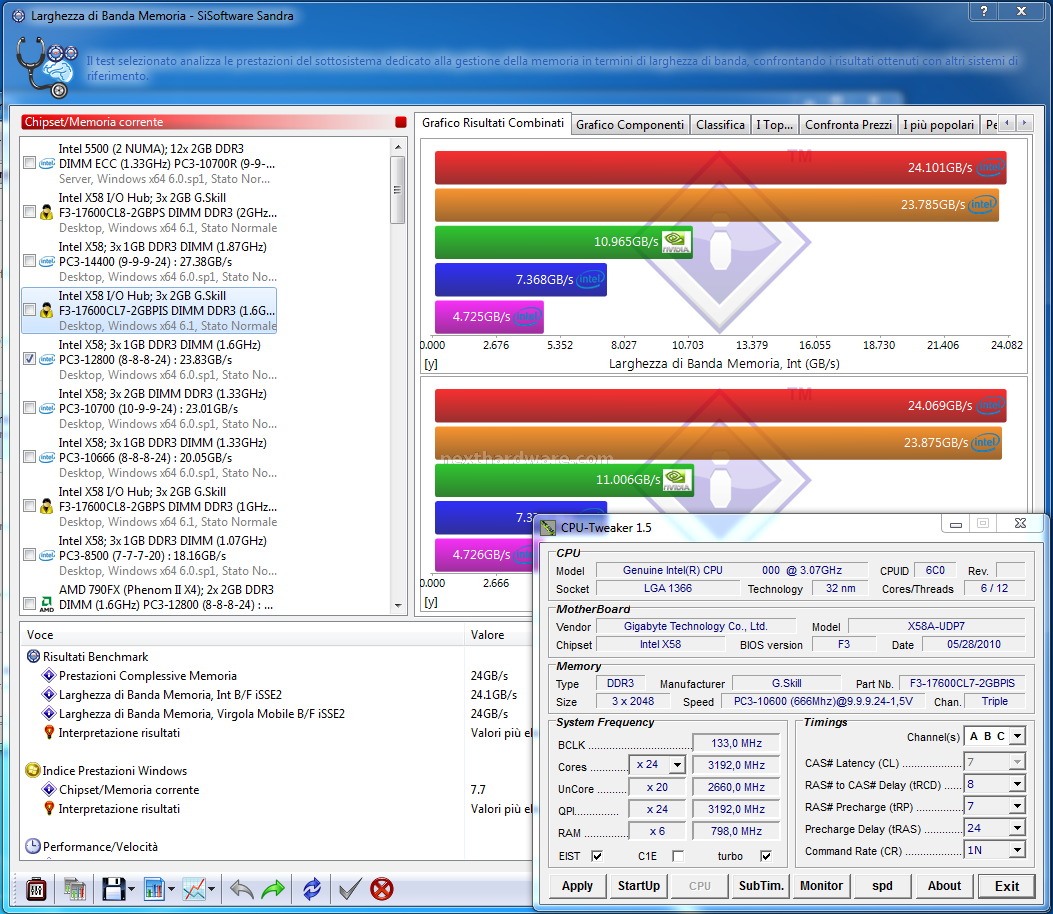Check the F3-17600CL8-2GBPS (2GHz) entry checkbox

click(30, 212)
